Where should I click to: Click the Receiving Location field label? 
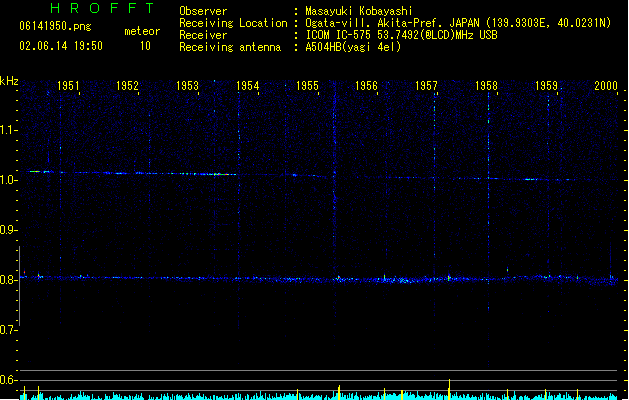(x=233, y=23)
